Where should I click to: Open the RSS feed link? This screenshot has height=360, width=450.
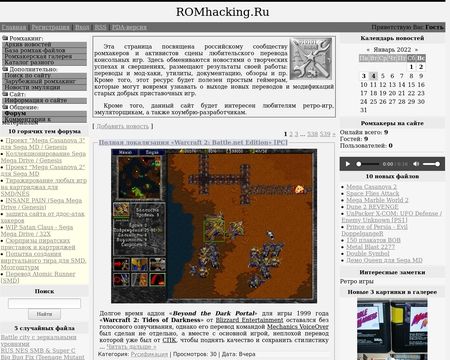click(100, 27)
